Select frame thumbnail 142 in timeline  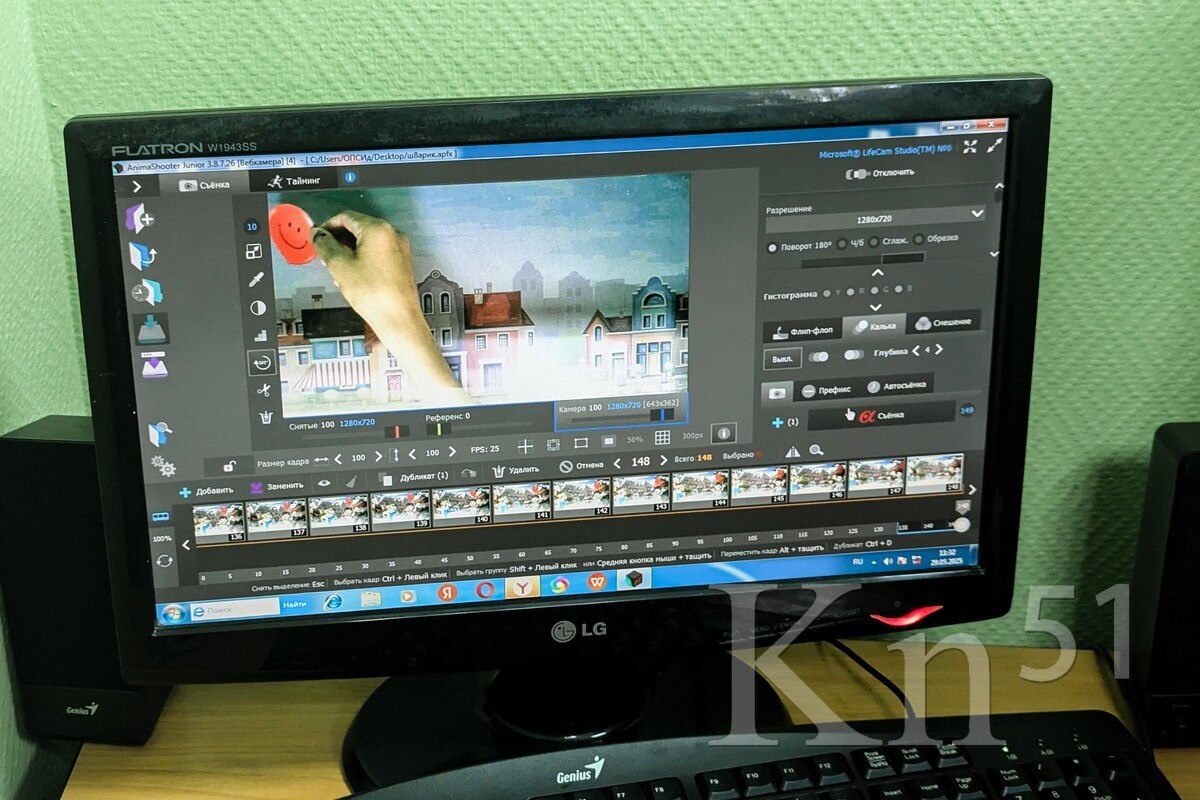pos(583,495)
